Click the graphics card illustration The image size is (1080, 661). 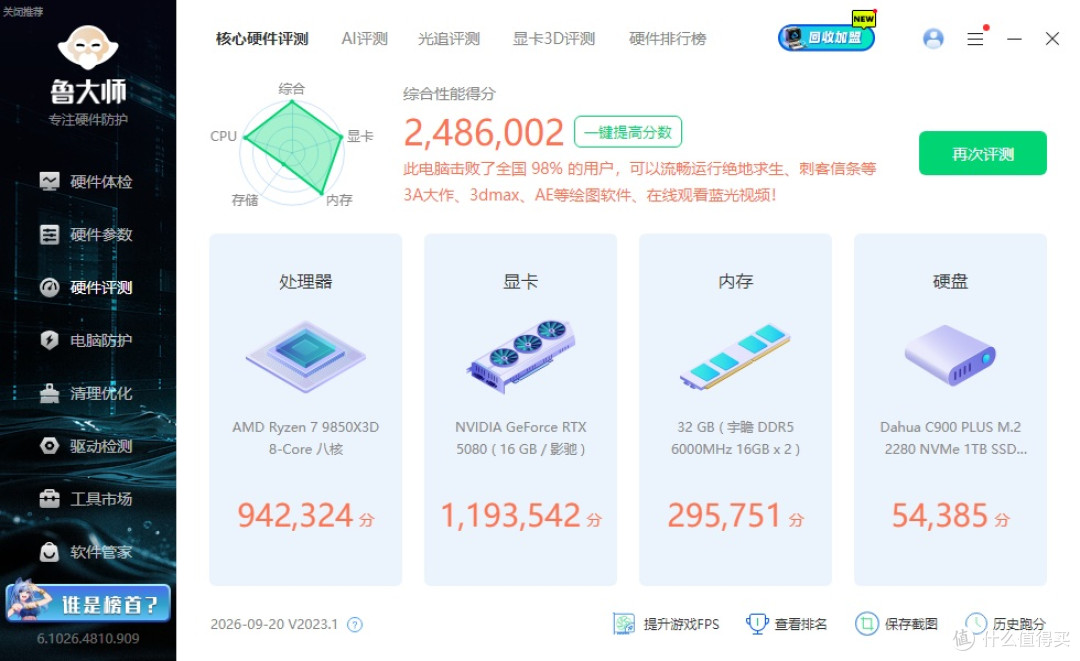tap(521, 355)
